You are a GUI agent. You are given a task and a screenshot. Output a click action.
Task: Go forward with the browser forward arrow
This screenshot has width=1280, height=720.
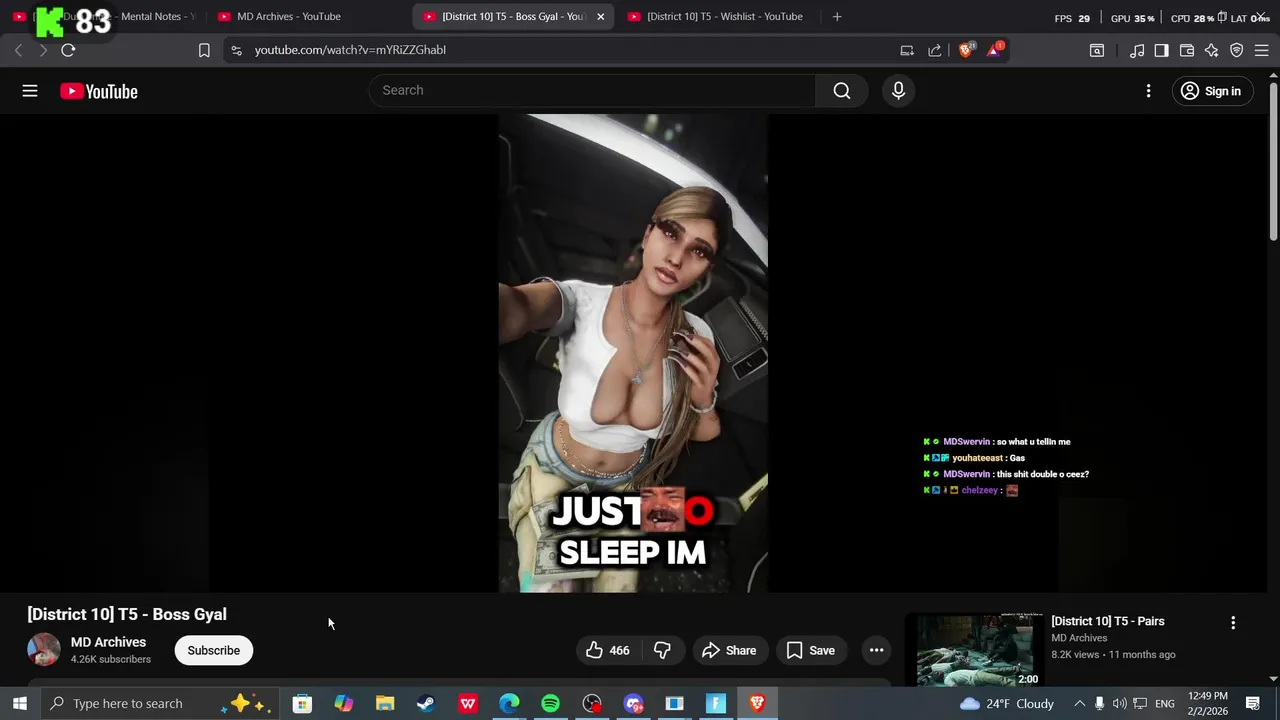coord(43,50)
